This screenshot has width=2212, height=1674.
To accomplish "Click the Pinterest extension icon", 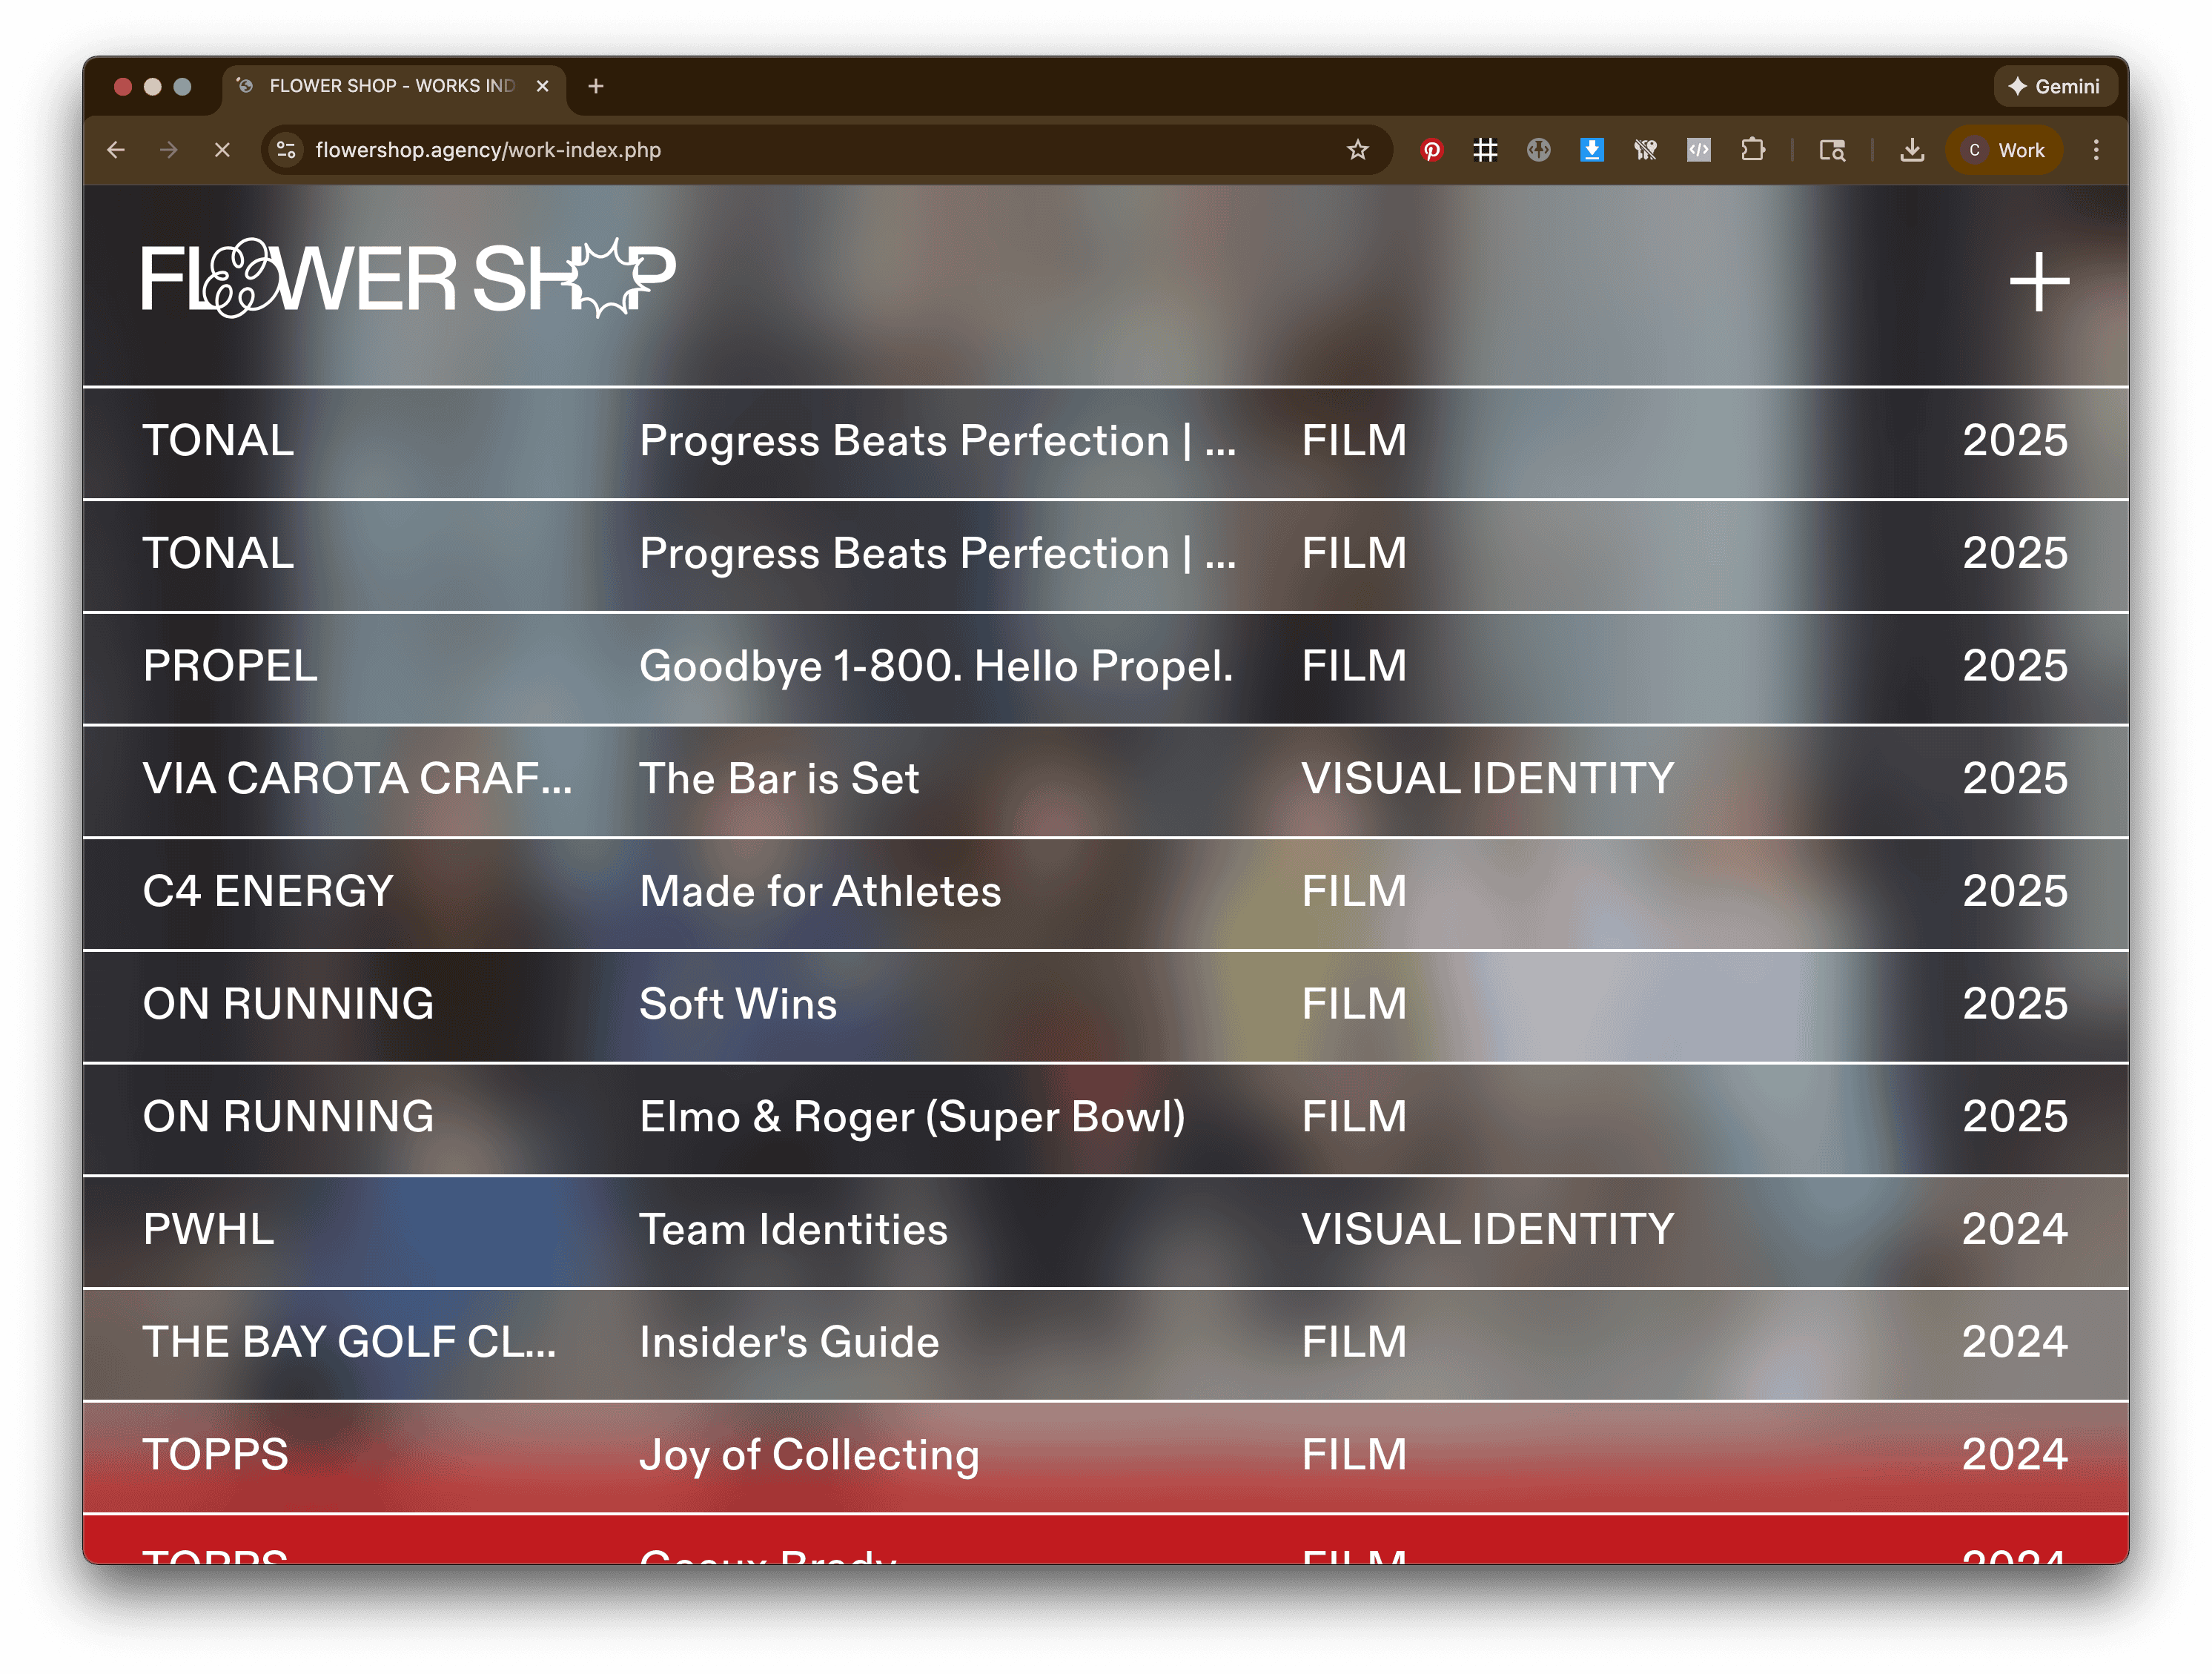I will [1432, 150].
